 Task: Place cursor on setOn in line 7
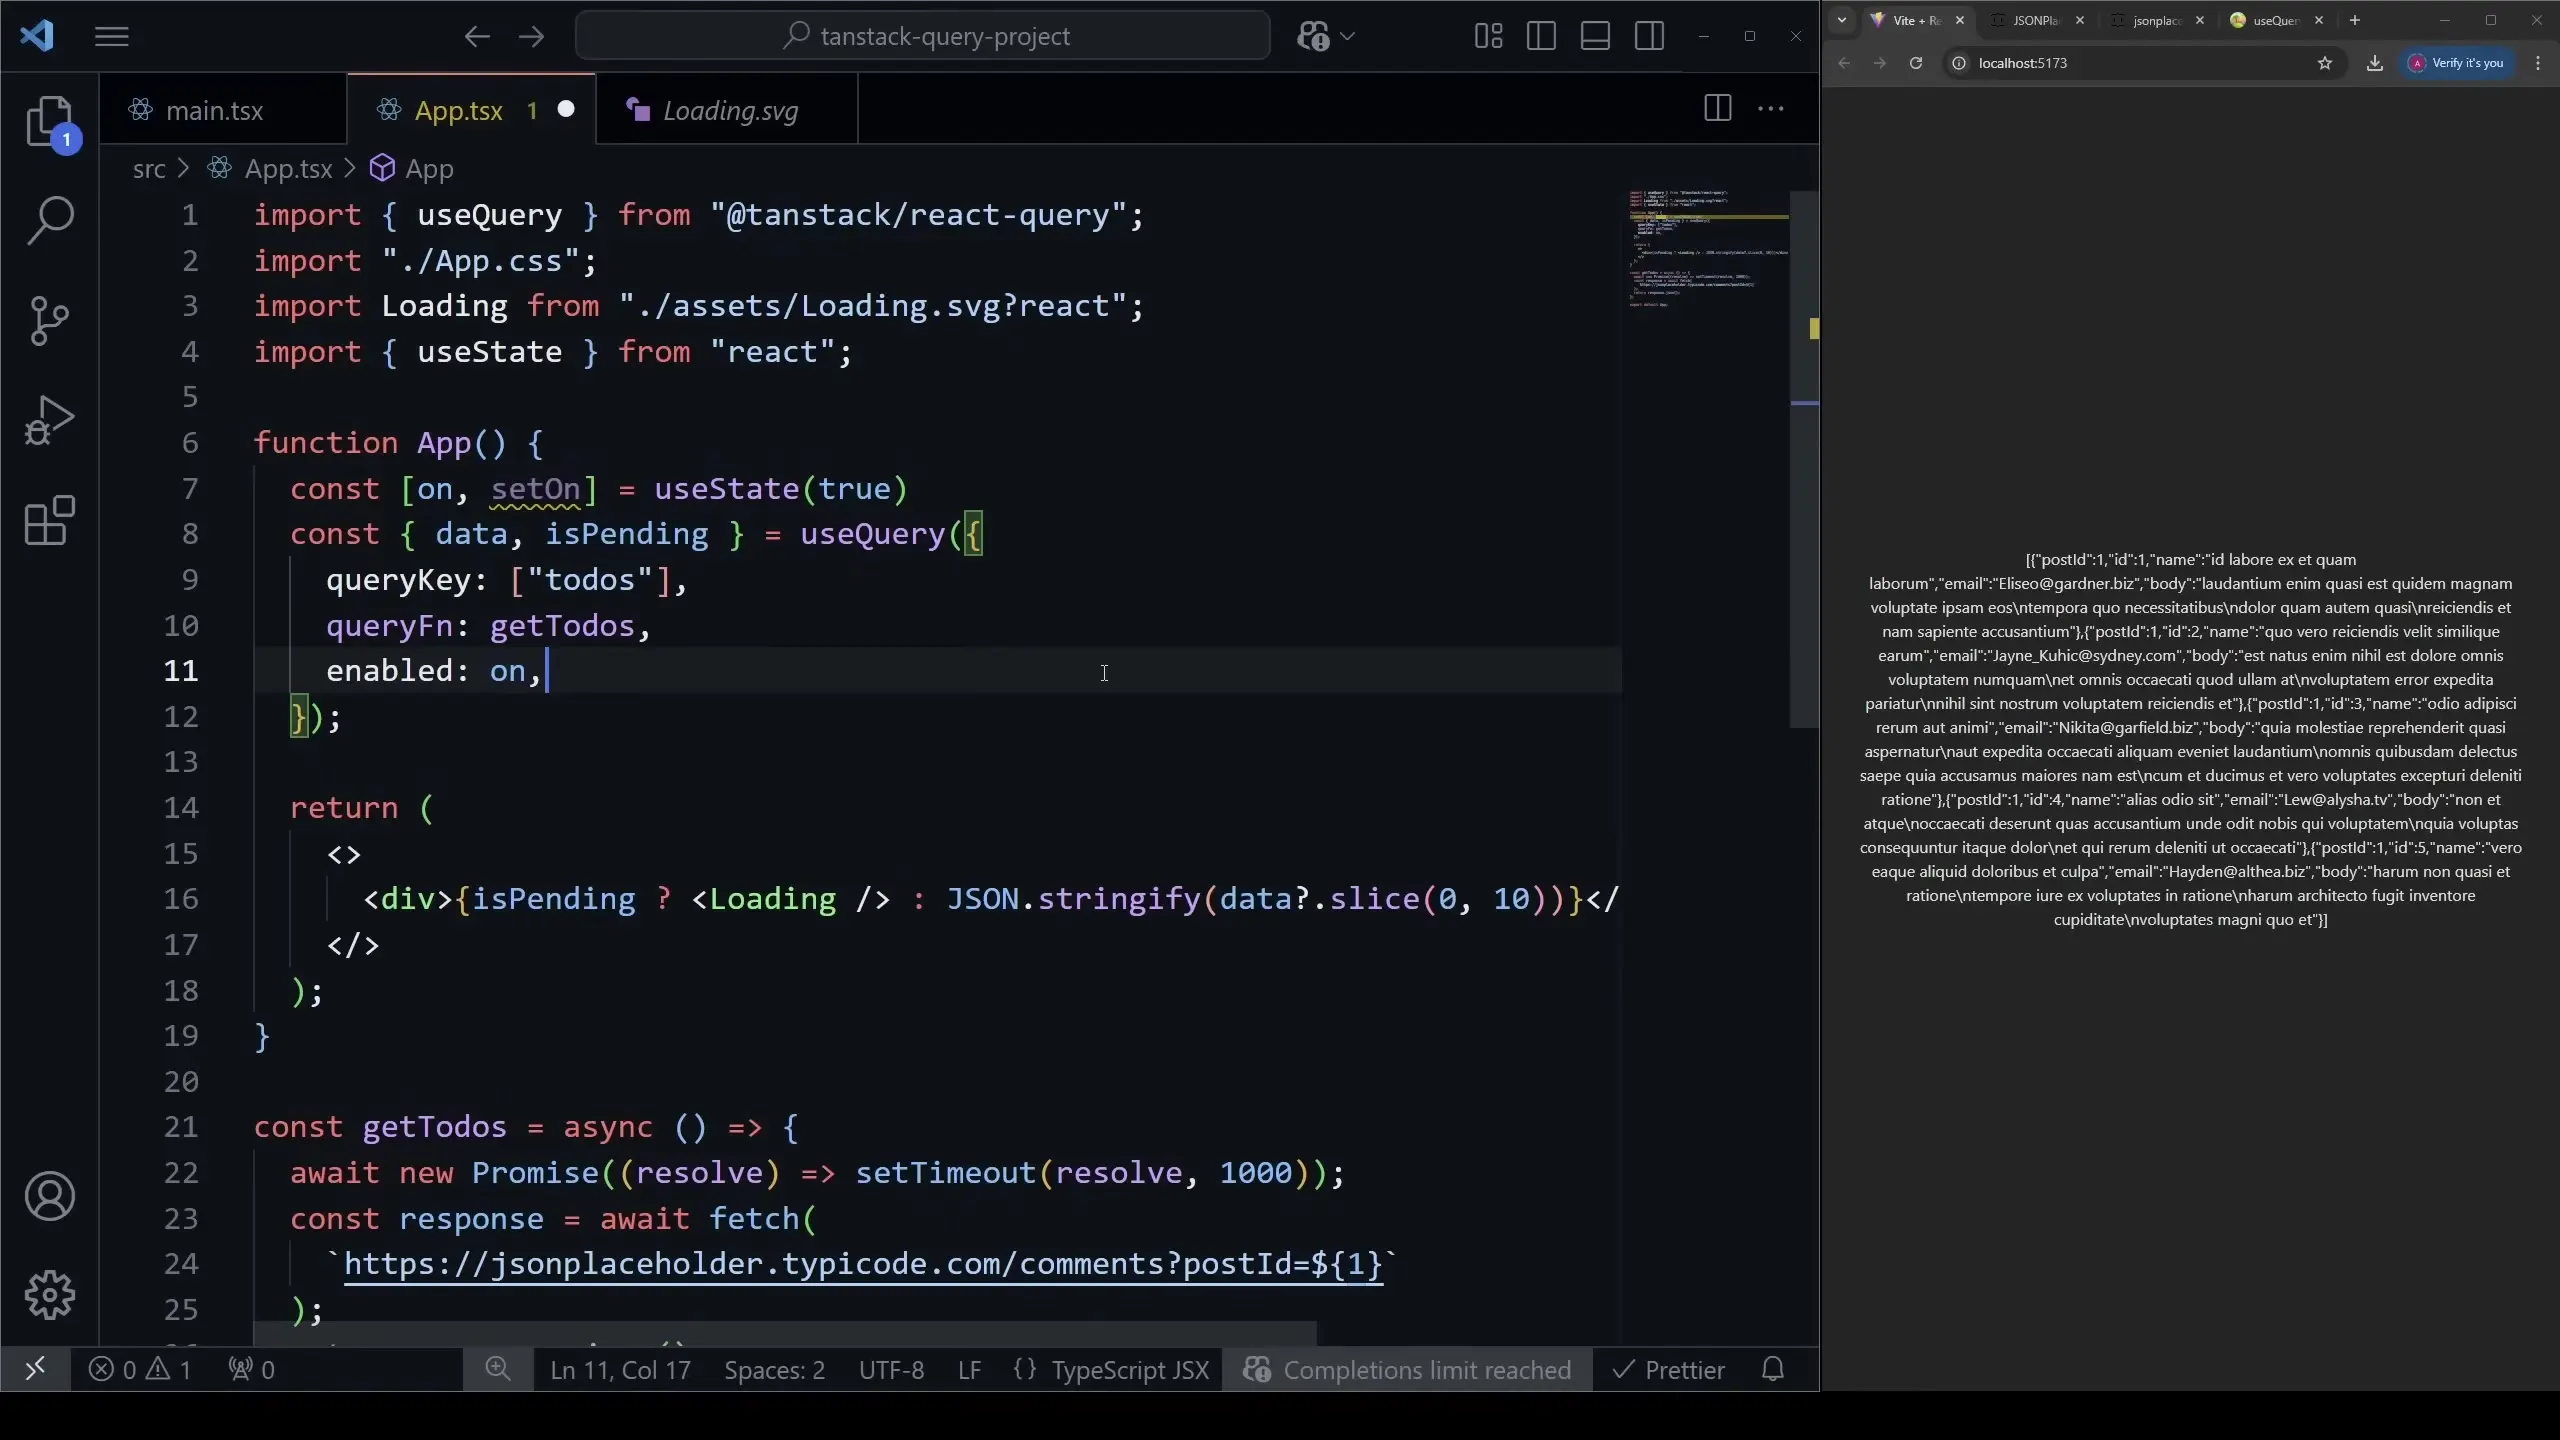click(x=536, y=489)
